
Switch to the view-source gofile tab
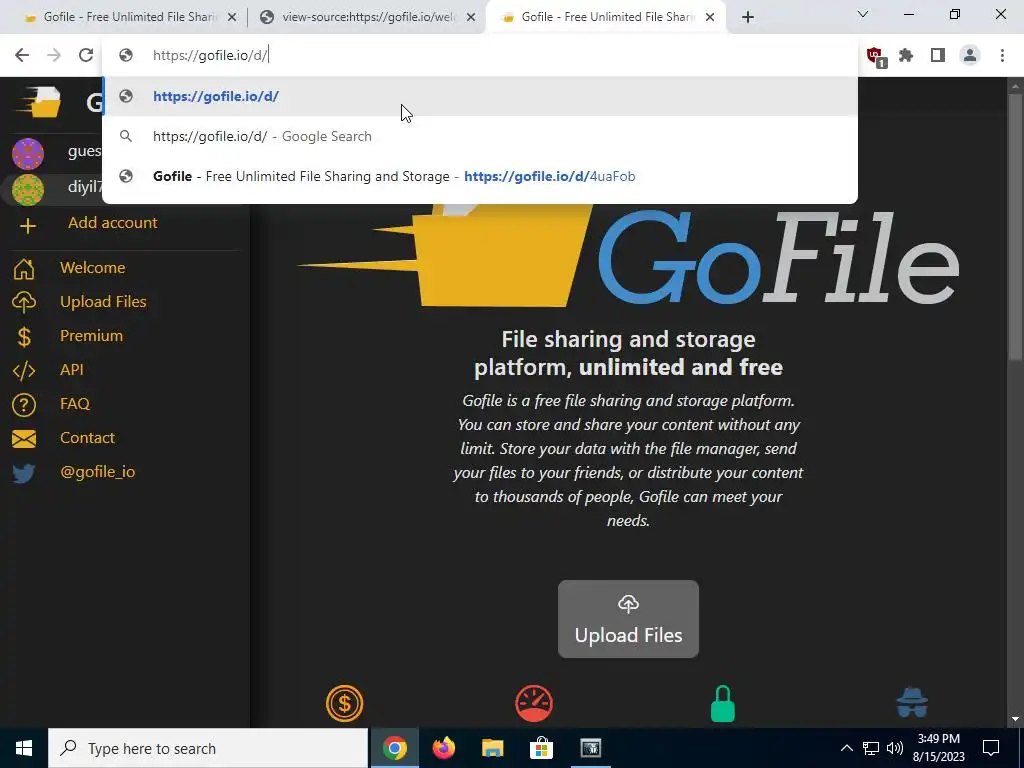(366, 17)
